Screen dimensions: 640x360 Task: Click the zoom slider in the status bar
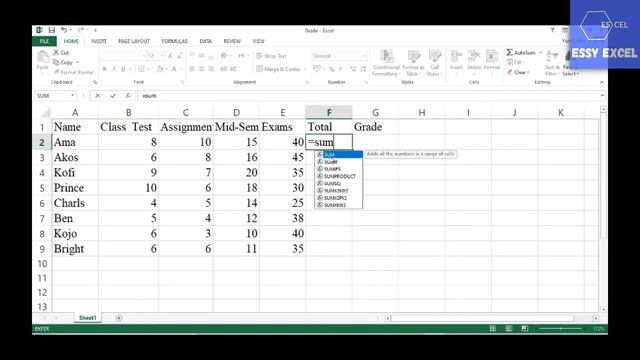(561, 329)
